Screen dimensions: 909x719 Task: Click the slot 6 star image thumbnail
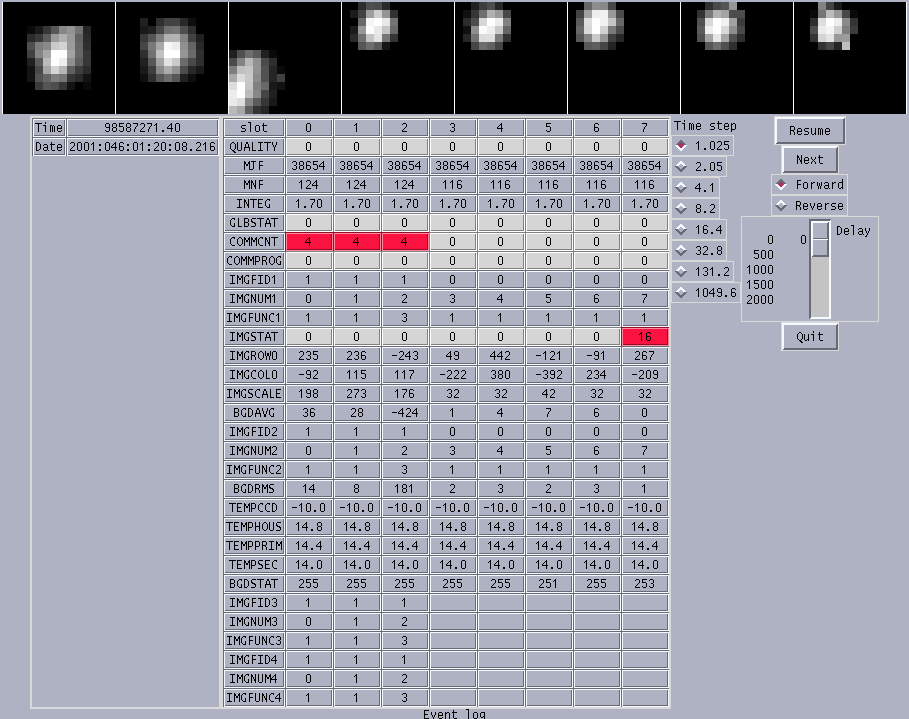(737, 57)
